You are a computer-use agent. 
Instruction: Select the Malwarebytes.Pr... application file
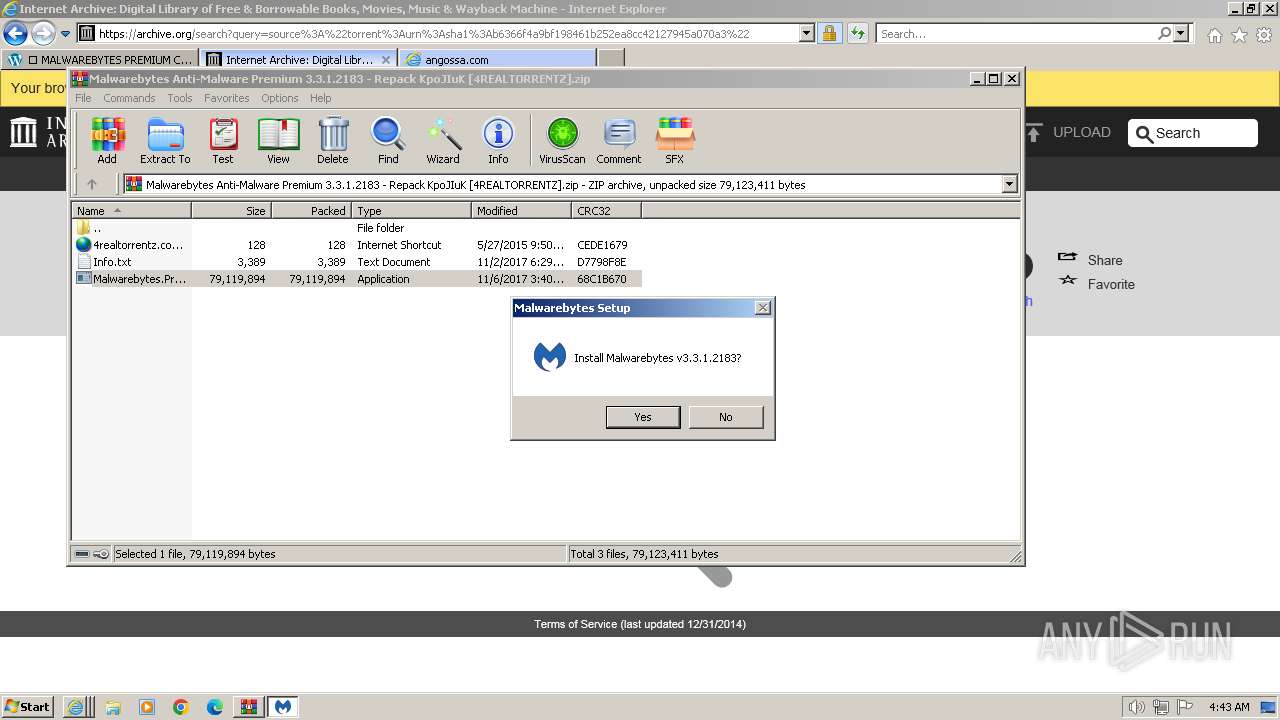click(357, 279)
